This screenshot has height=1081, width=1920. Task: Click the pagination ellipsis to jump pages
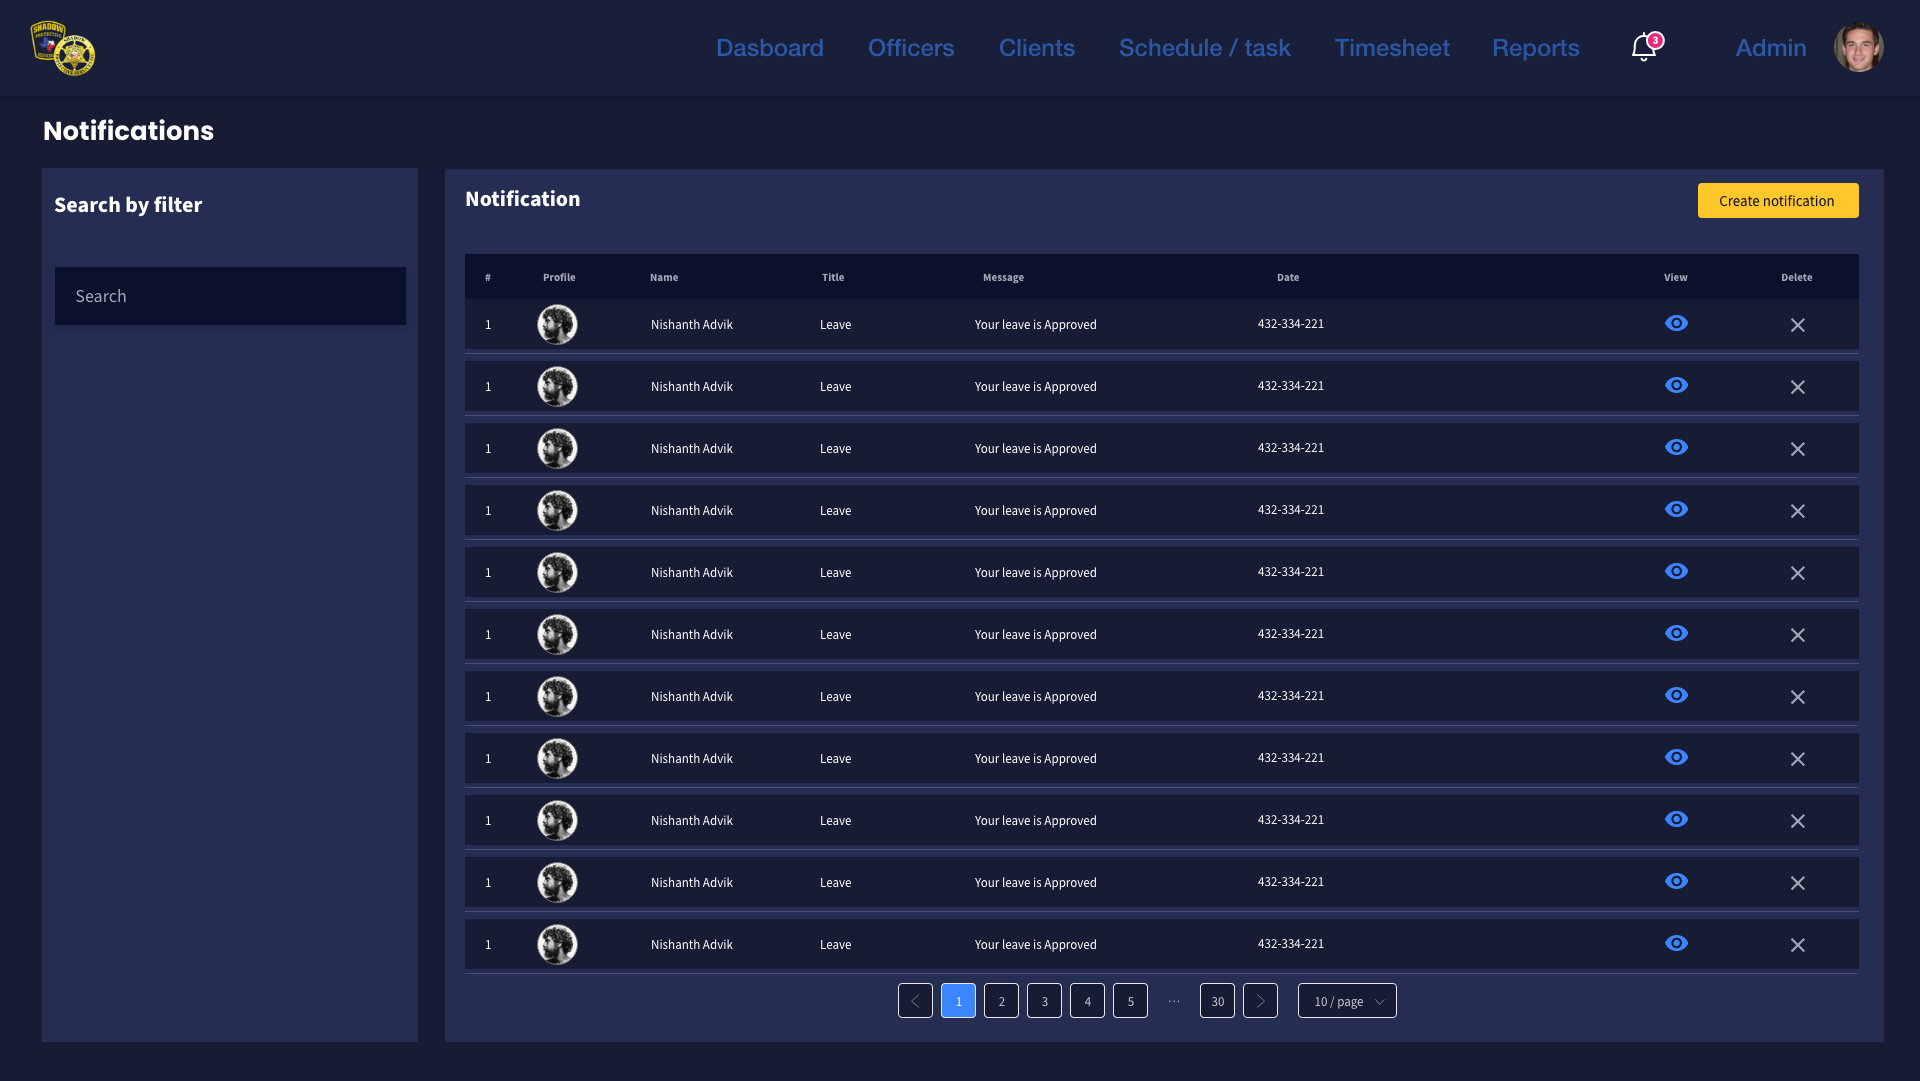point(1174,1001)
